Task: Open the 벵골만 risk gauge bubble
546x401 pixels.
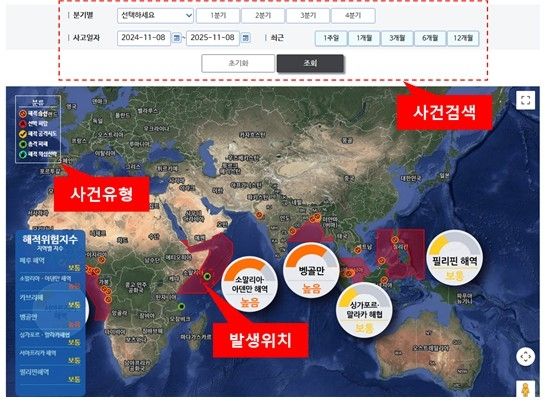Action: [311, 270]
